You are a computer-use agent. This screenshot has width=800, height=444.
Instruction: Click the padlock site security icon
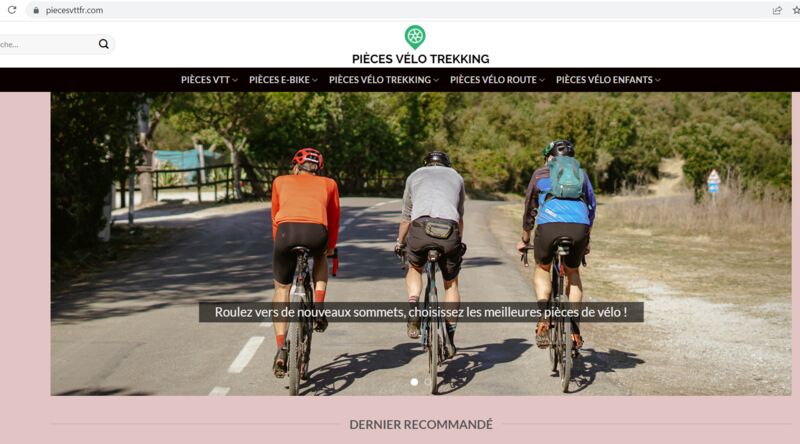(36, 10)
